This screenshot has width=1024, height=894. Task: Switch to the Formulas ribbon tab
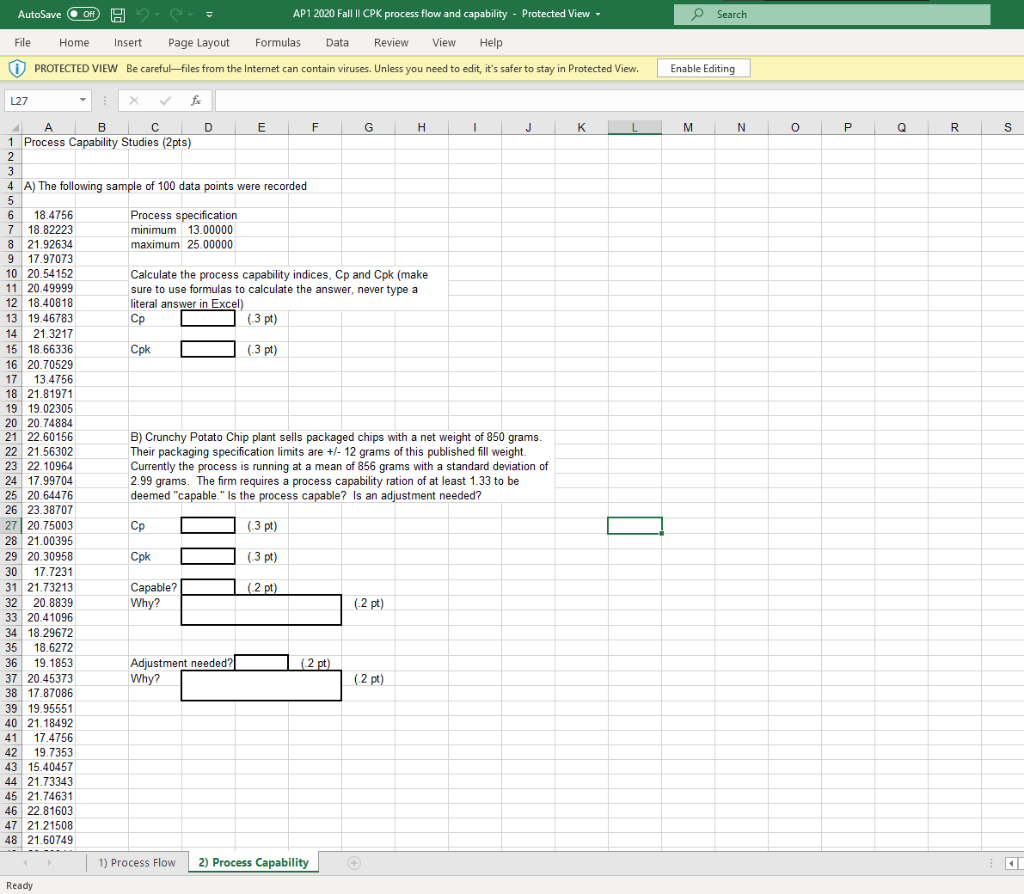(x=277, y=42)
